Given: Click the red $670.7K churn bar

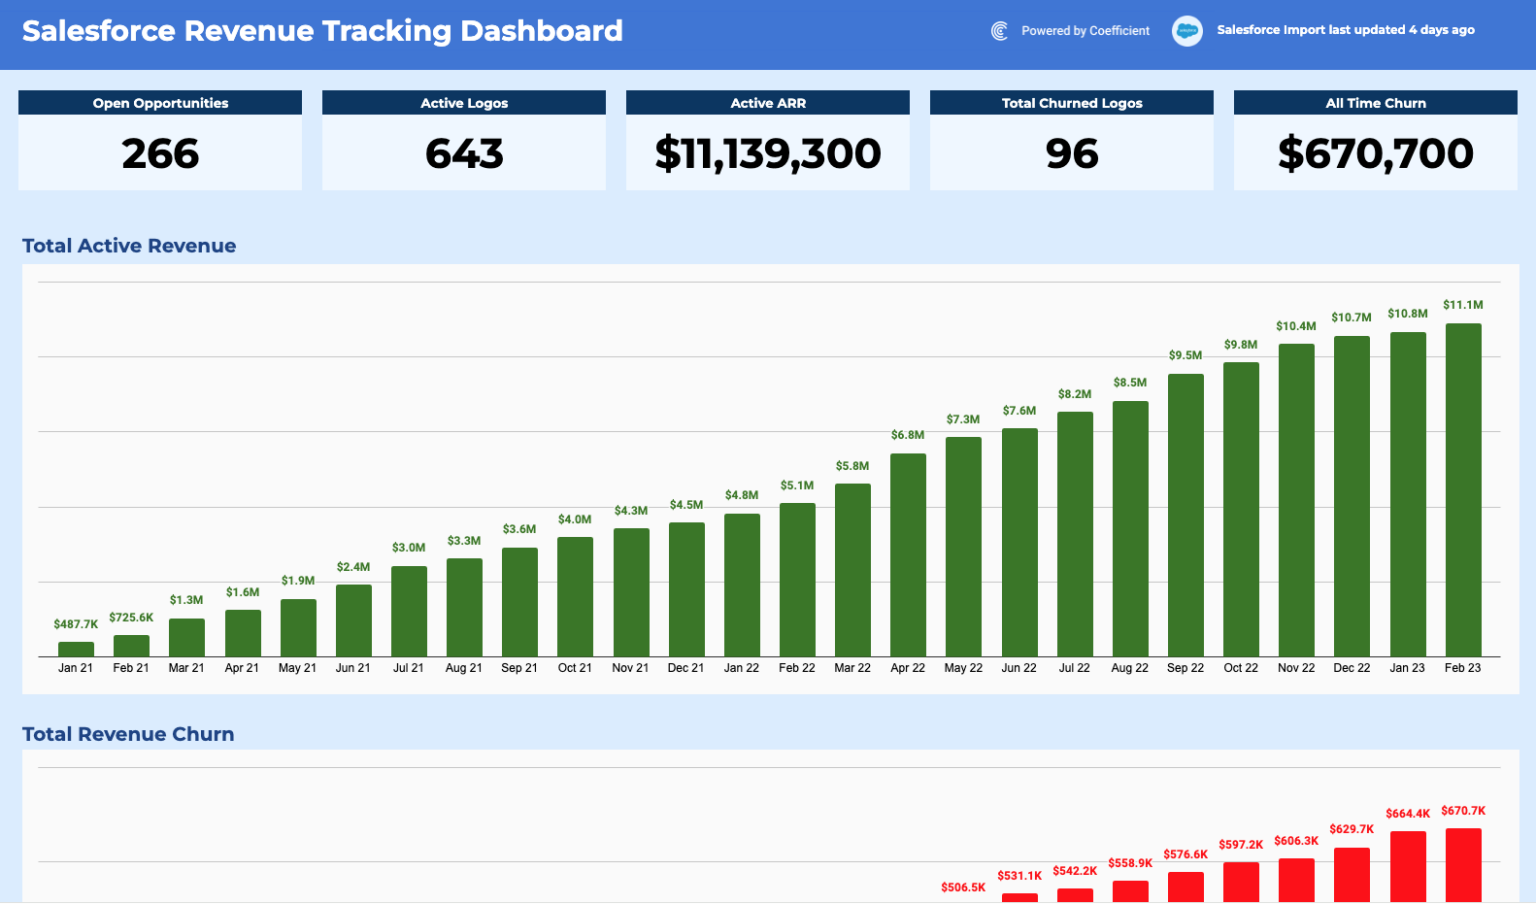Looking at the screenshot, I should point(1463,865).
